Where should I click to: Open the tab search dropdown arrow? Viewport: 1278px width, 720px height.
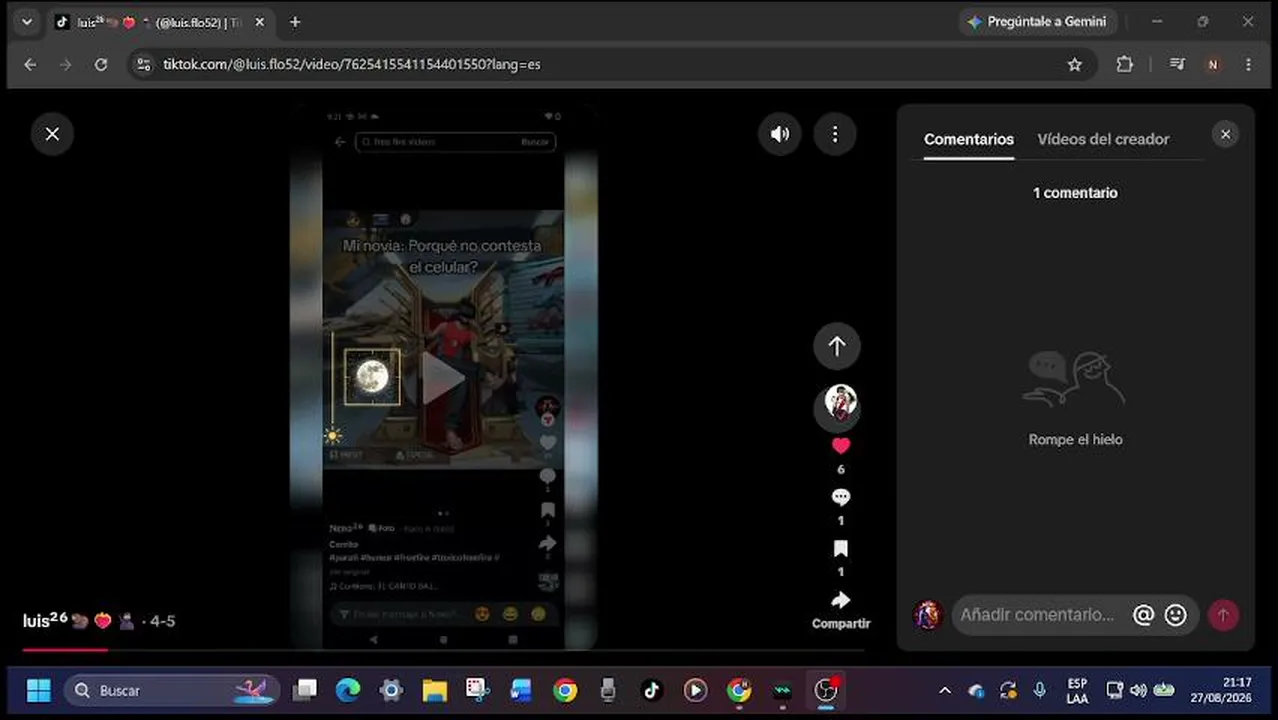click(x=27, y=22)
